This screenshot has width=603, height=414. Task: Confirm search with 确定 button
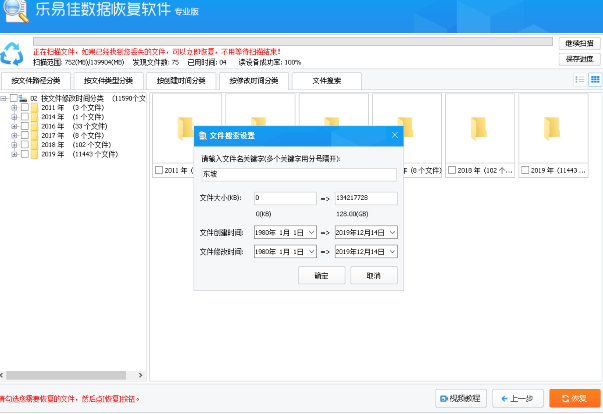tap(321, 275)
